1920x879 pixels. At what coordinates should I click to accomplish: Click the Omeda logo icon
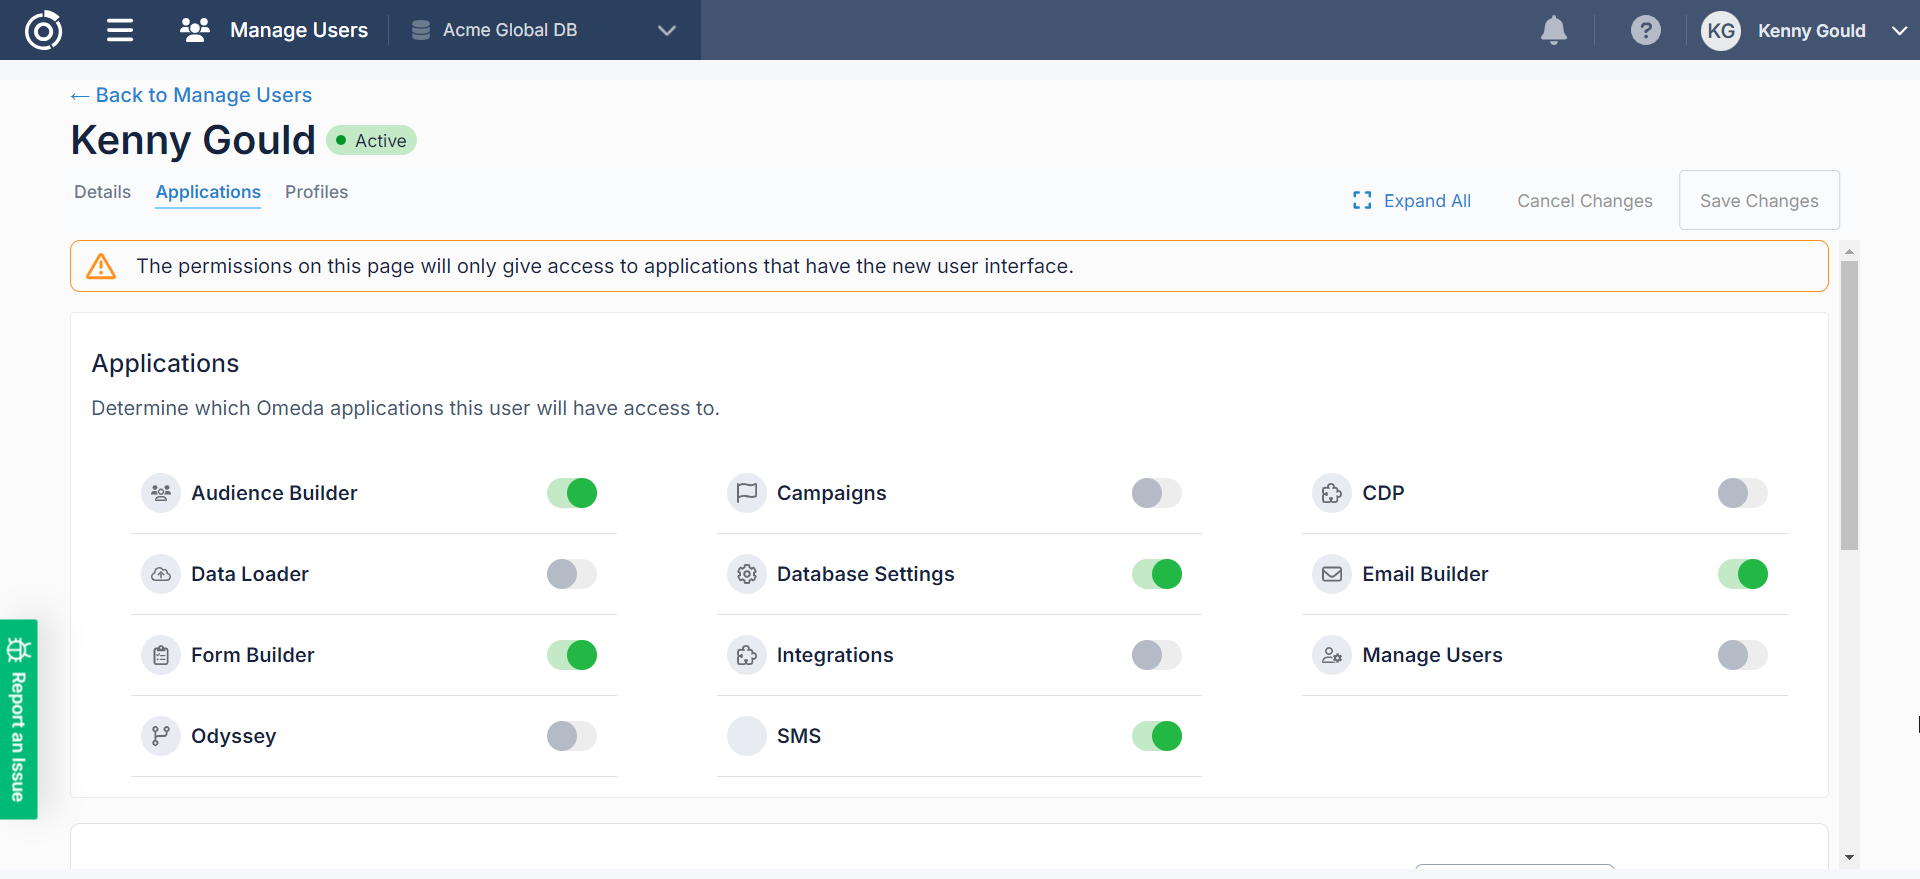pyautogui.click(x=43, y=30)
